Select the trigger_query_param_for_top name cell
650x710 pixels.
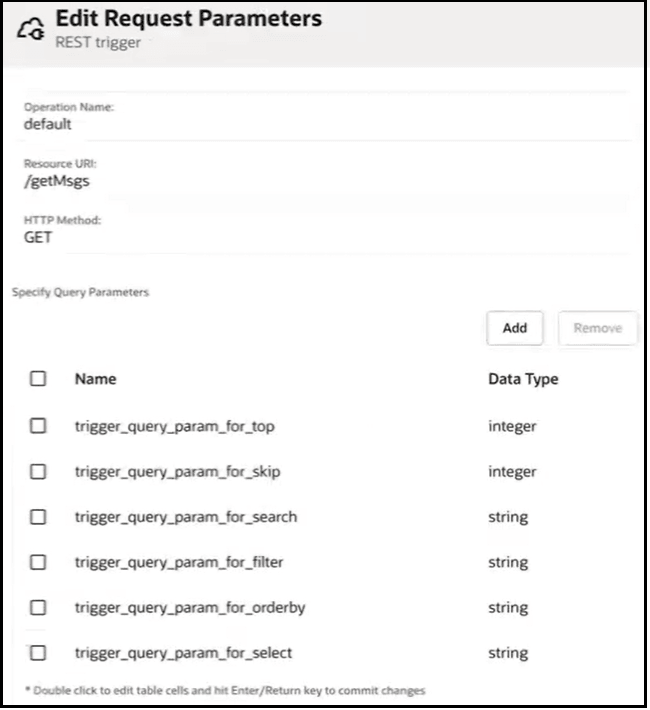[175, 427]
